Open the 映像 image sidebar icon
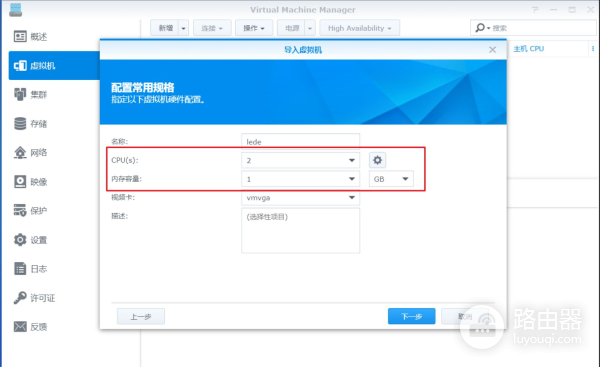Viewport: 600px width, 367px height. [x=20, y=181]
